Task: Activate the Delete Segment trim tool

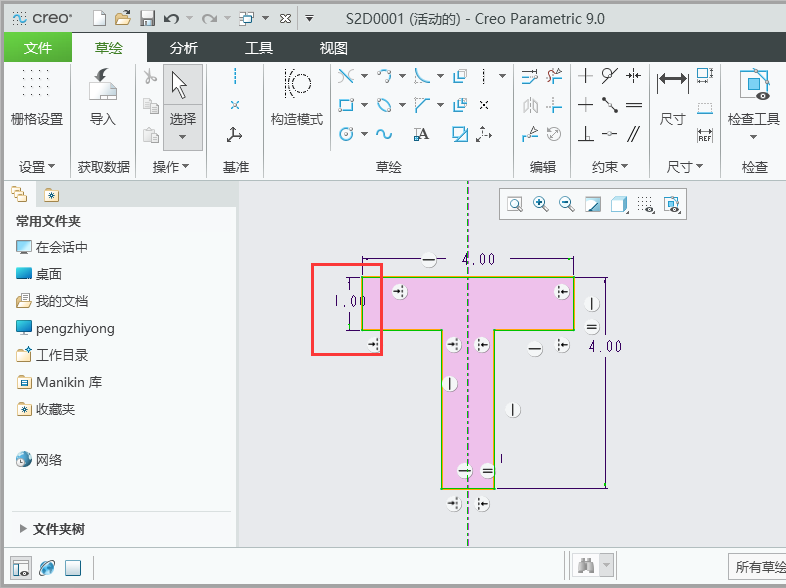Action: [554, 76]
